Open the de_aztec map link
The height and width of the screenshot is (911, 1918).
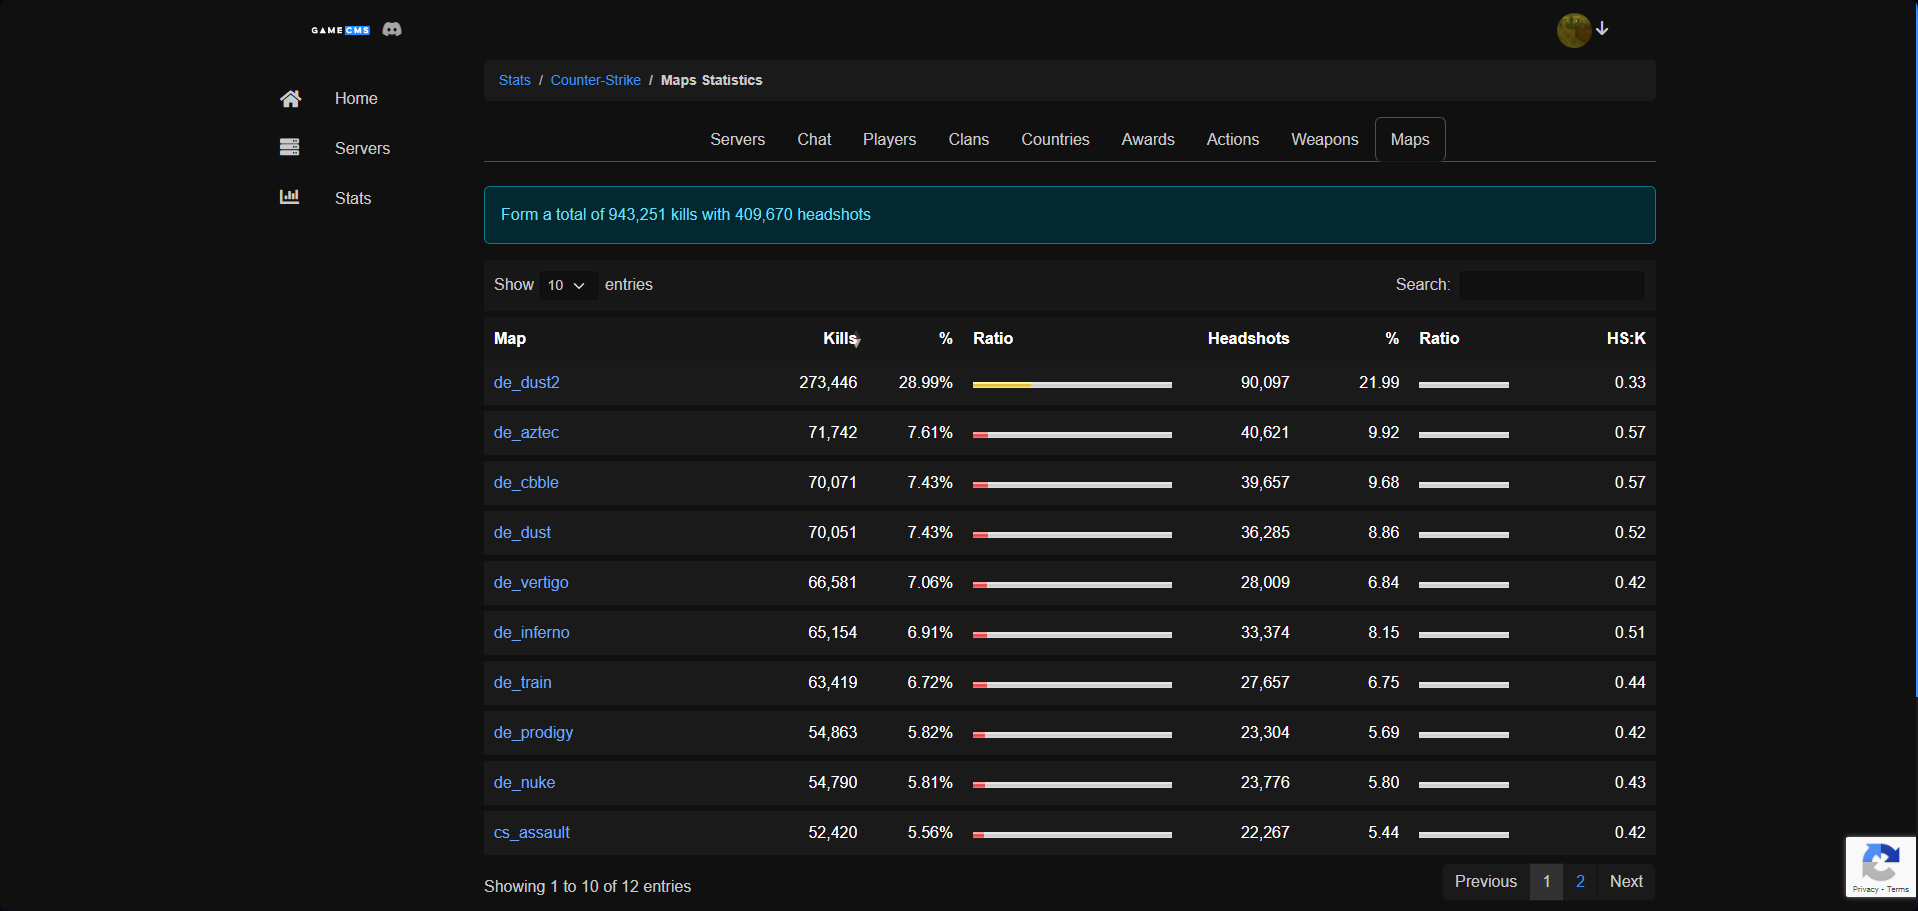(x=526, y=432)
